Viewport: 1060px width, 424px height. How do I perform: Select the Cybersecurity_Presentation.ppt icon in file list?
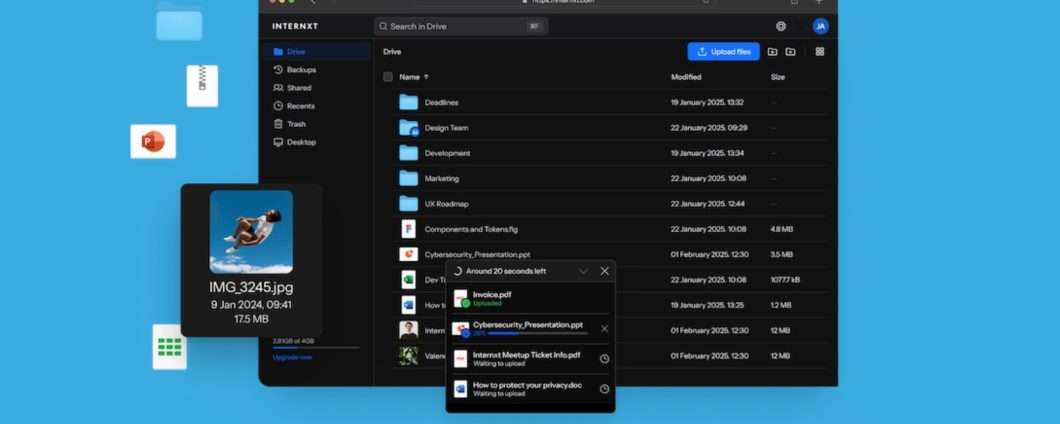click(408, 254)
